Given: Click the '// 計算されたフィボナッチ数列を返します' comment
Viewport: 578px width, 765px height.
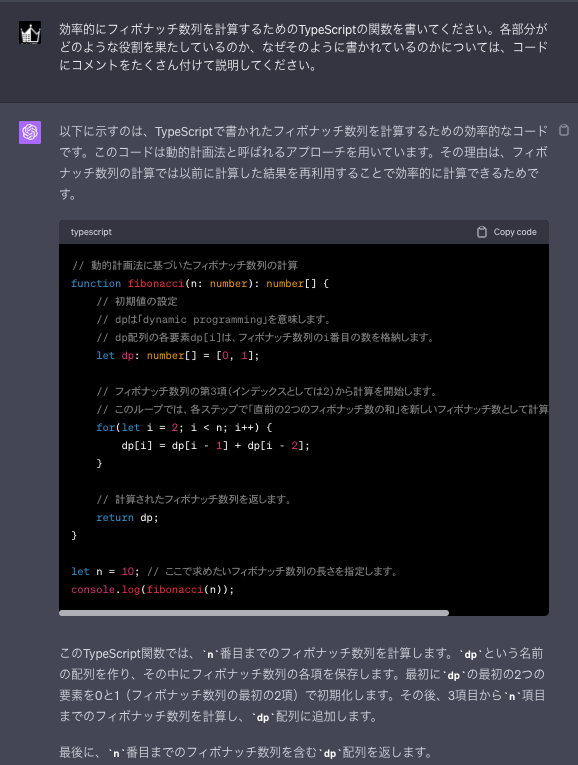Looking at the screenshot, I should click(x=194, y=500).
